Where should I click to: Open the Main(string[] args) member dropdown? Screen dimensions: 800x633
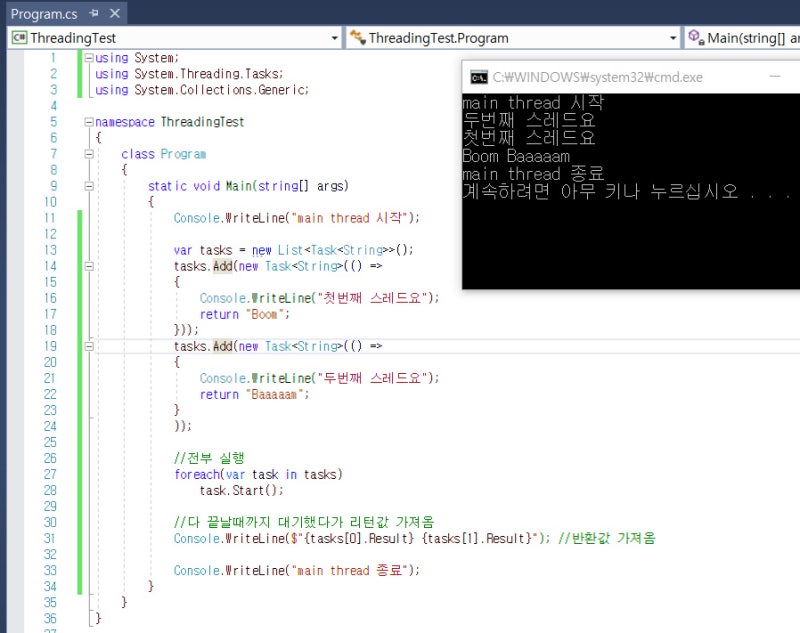point(750,38)
